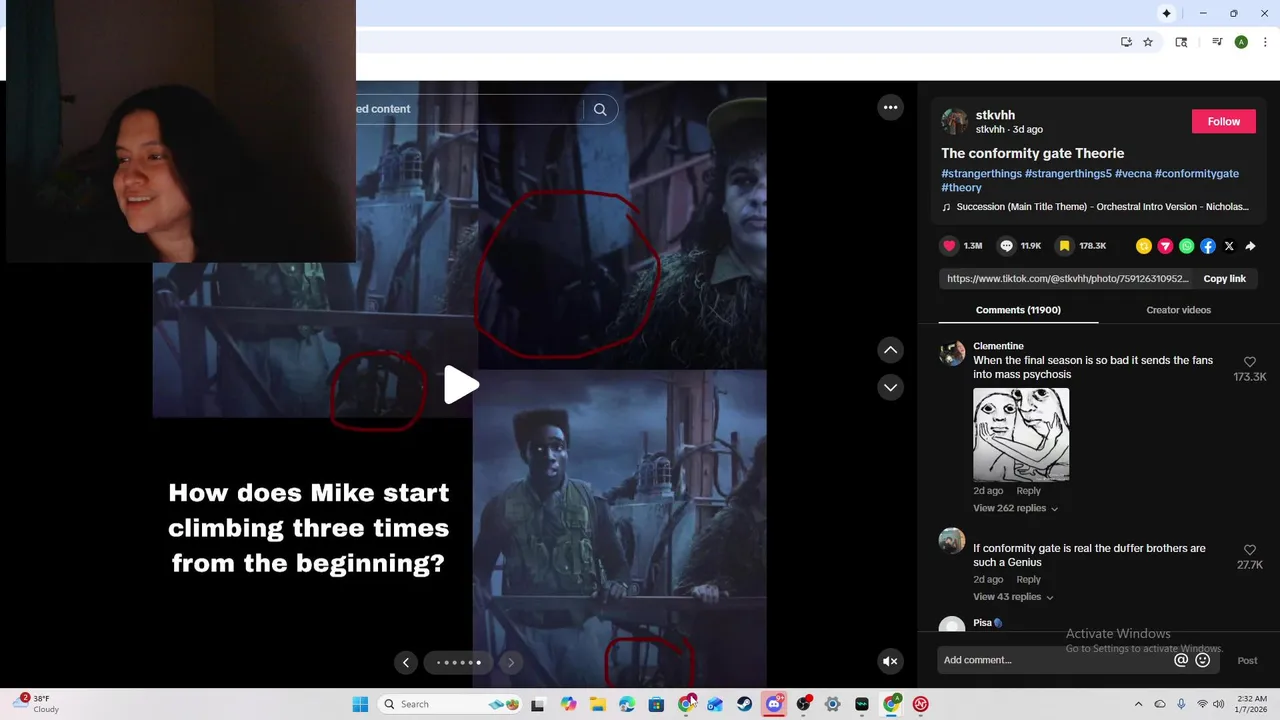Go to the previous photo slide arrow
This screenshot has height=720, width=1280.
point(405,662)
